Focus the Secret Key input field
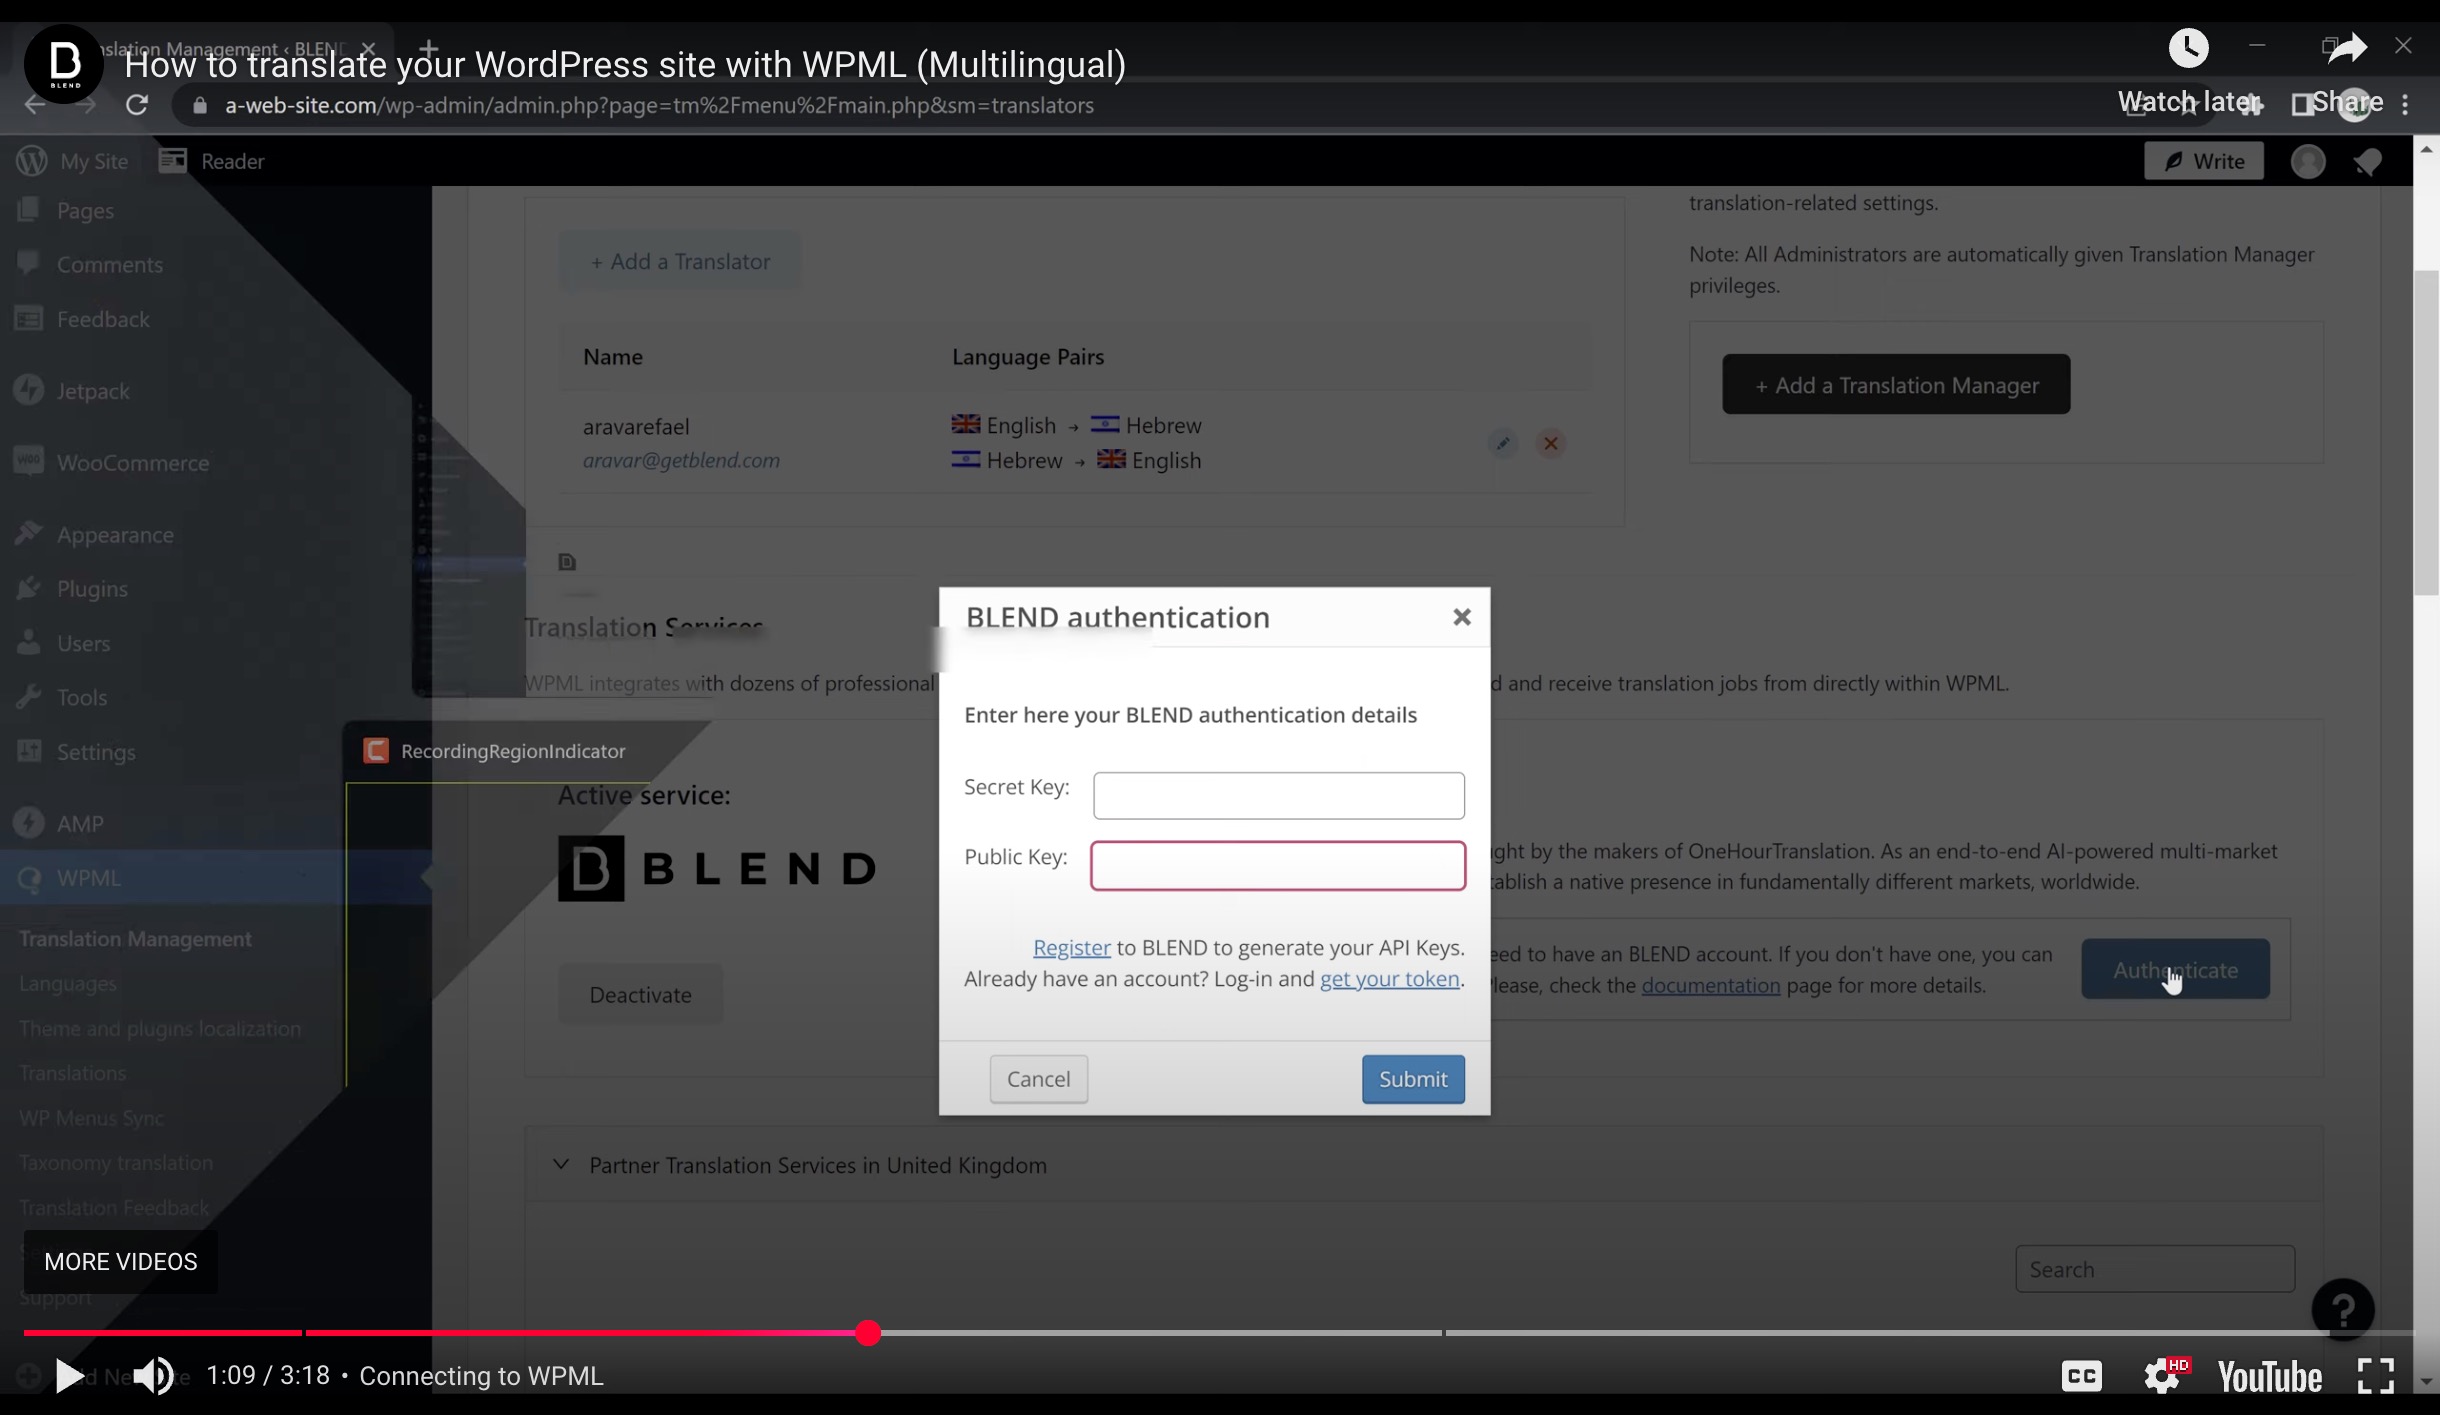Viewport: 2440px width, 1418px height. pyautogui.click(x=1278, y=796)
